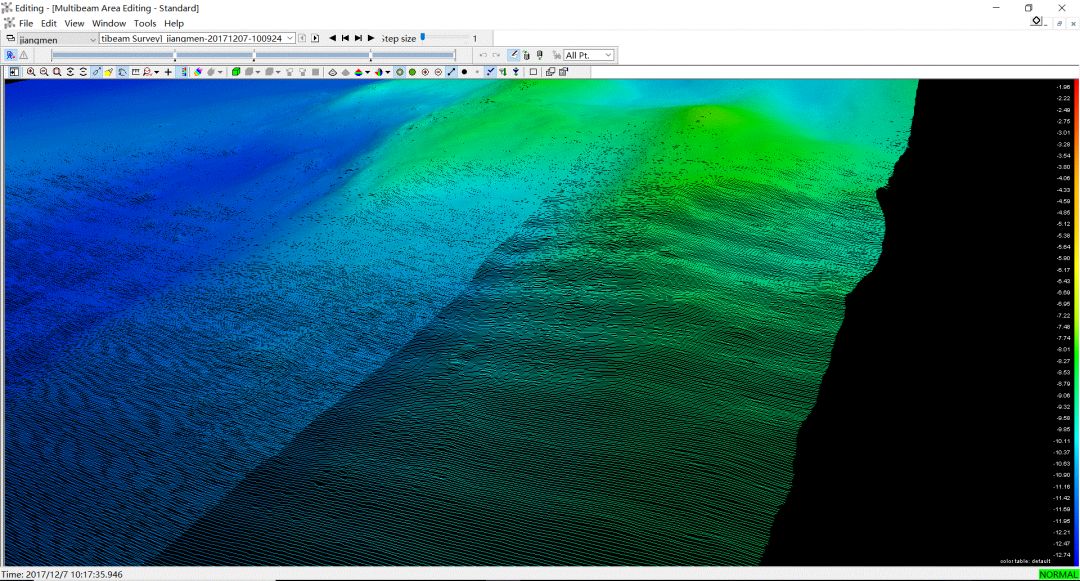This screenshot has width=1080, height=581.
Task: Click the zoom out magnifier icon
Action: point(44,72)
